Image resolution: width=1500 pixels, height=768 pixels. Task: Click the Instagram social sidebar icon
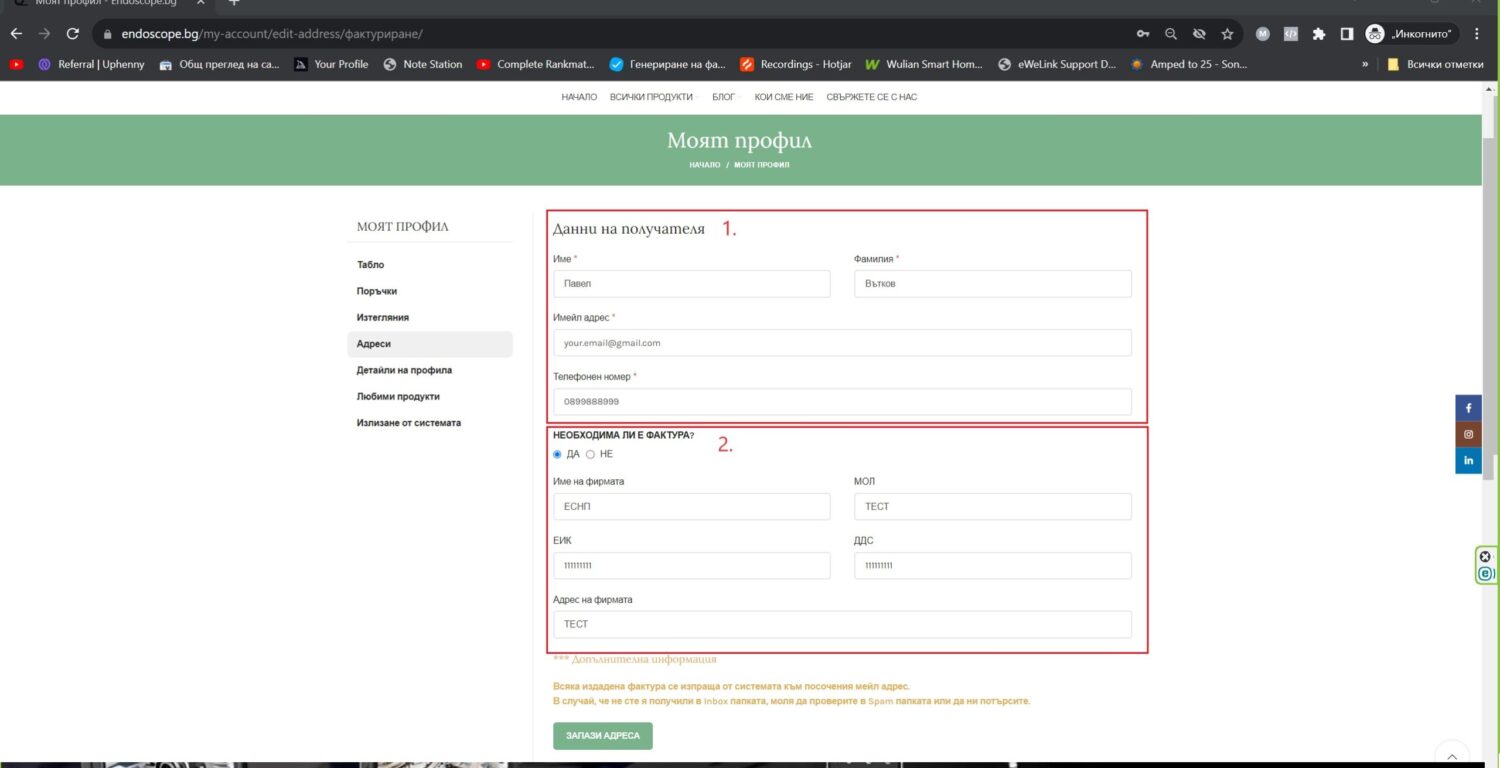pyautogui.click(x=1468, y=434)
